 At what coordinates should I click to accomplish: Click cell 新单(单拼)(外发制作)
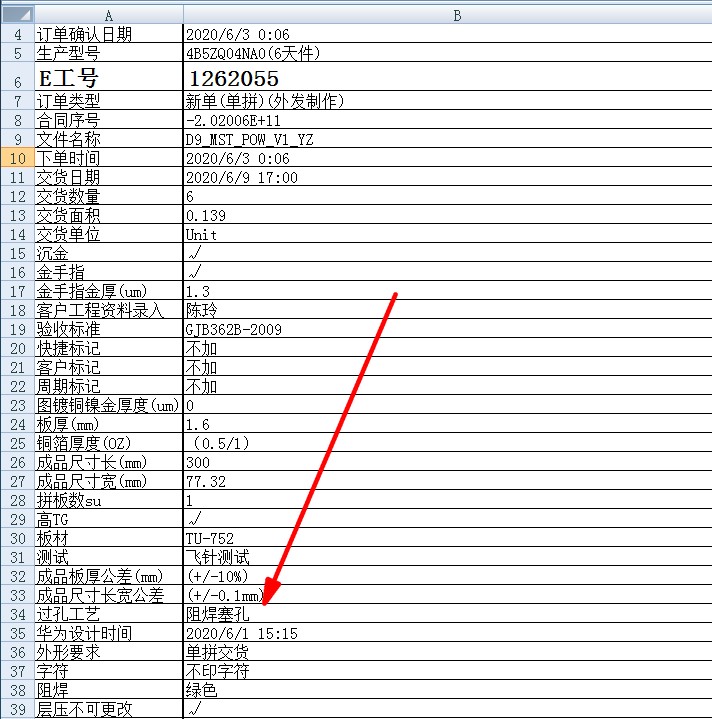click(447, 100)
